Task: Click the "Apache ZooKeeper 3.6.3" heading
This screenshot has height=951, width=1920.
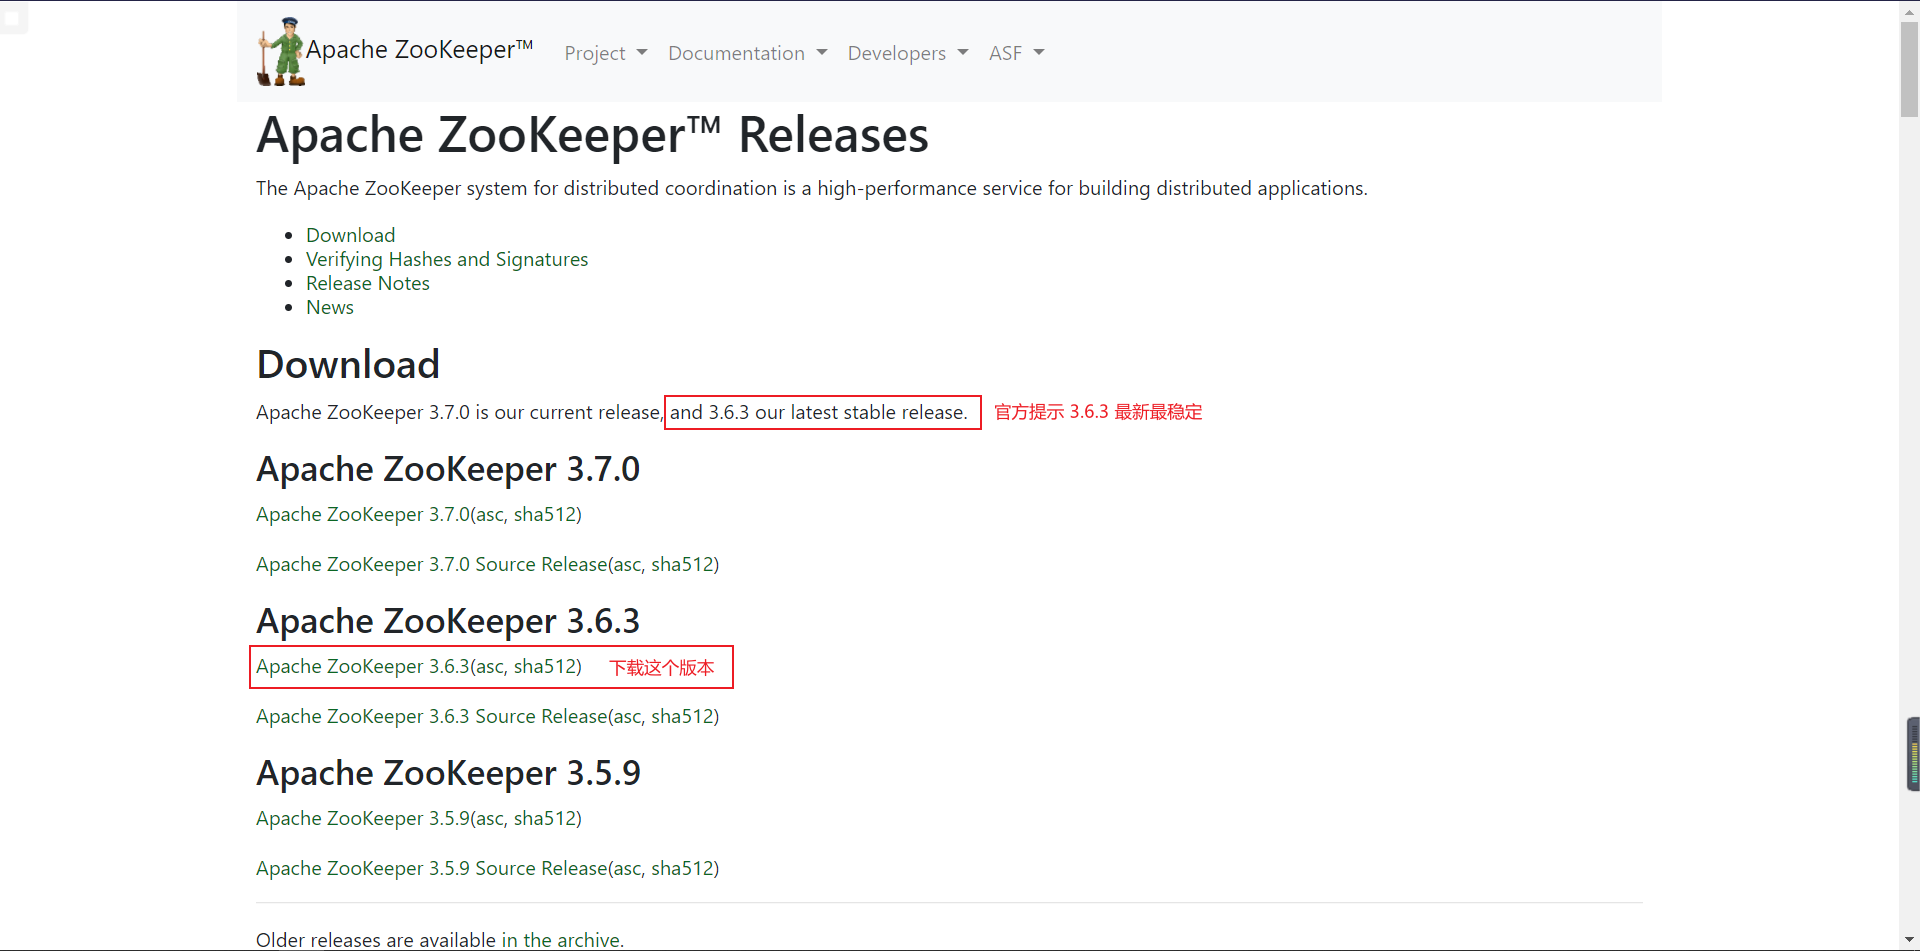Action: coord(448,621)
